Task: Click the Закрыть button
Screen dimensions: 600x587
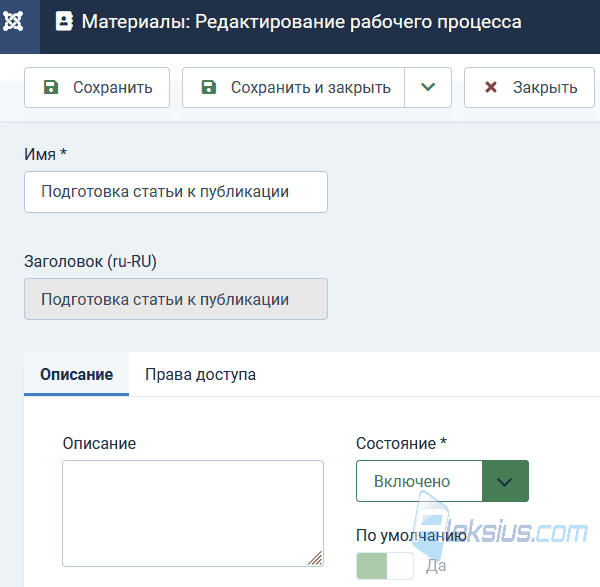Action: pos(529,88)
